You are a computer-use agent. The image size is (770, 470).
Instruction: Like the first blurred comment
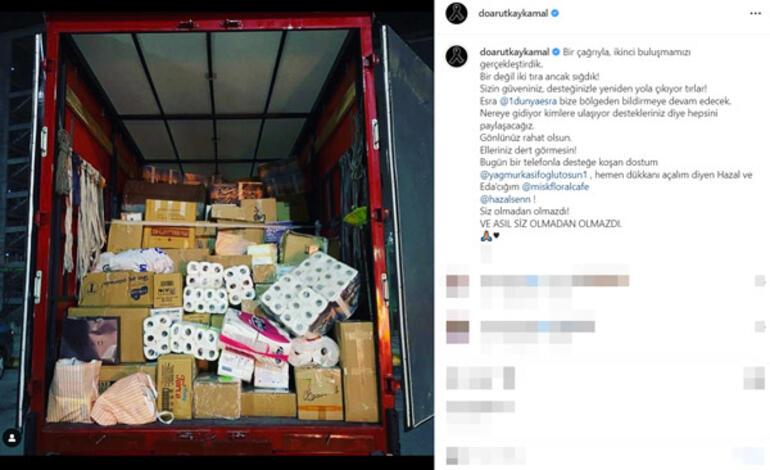coord(760,281)
